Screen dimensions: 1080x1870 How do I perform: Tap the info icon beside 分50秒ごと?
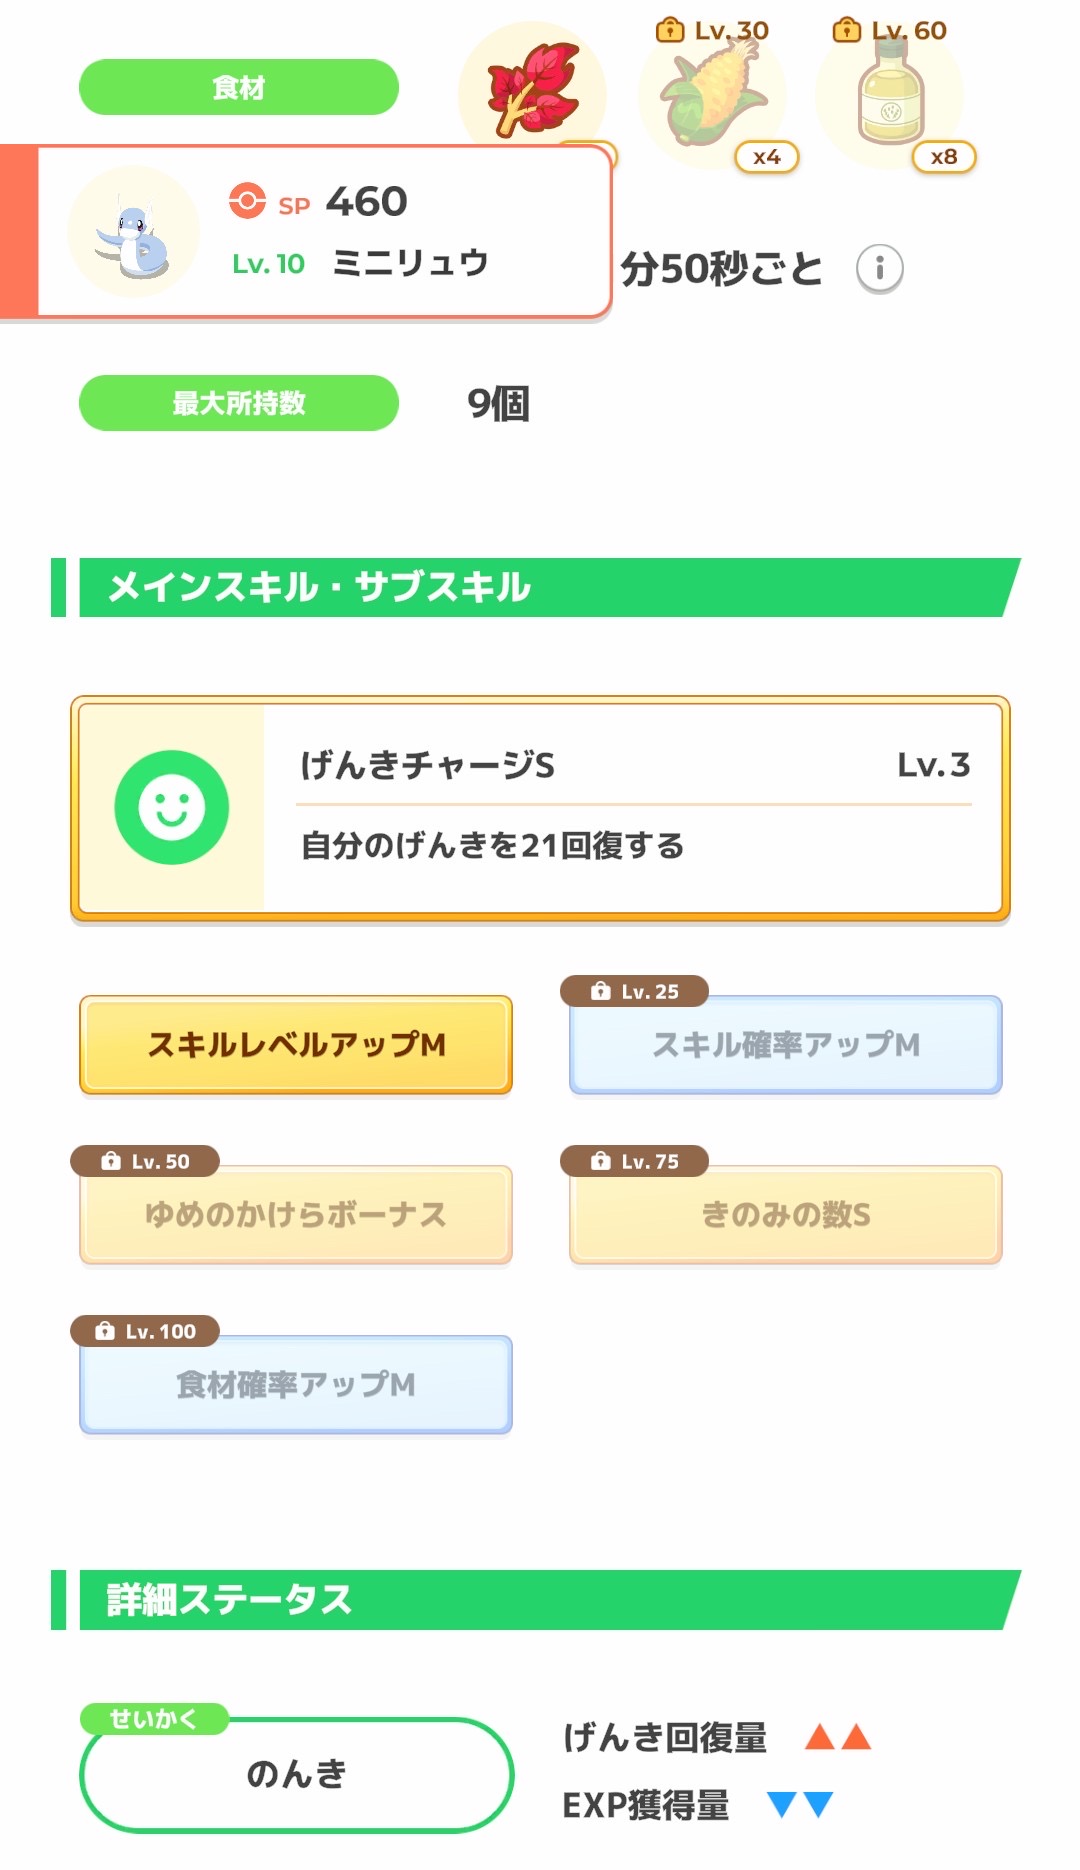click(880, 268)
